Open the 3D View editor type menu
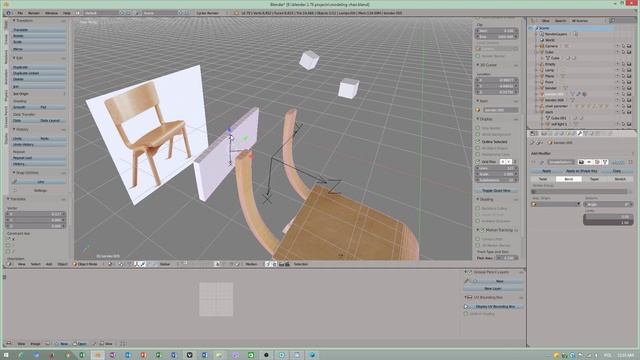 click(x=9, y=264)
